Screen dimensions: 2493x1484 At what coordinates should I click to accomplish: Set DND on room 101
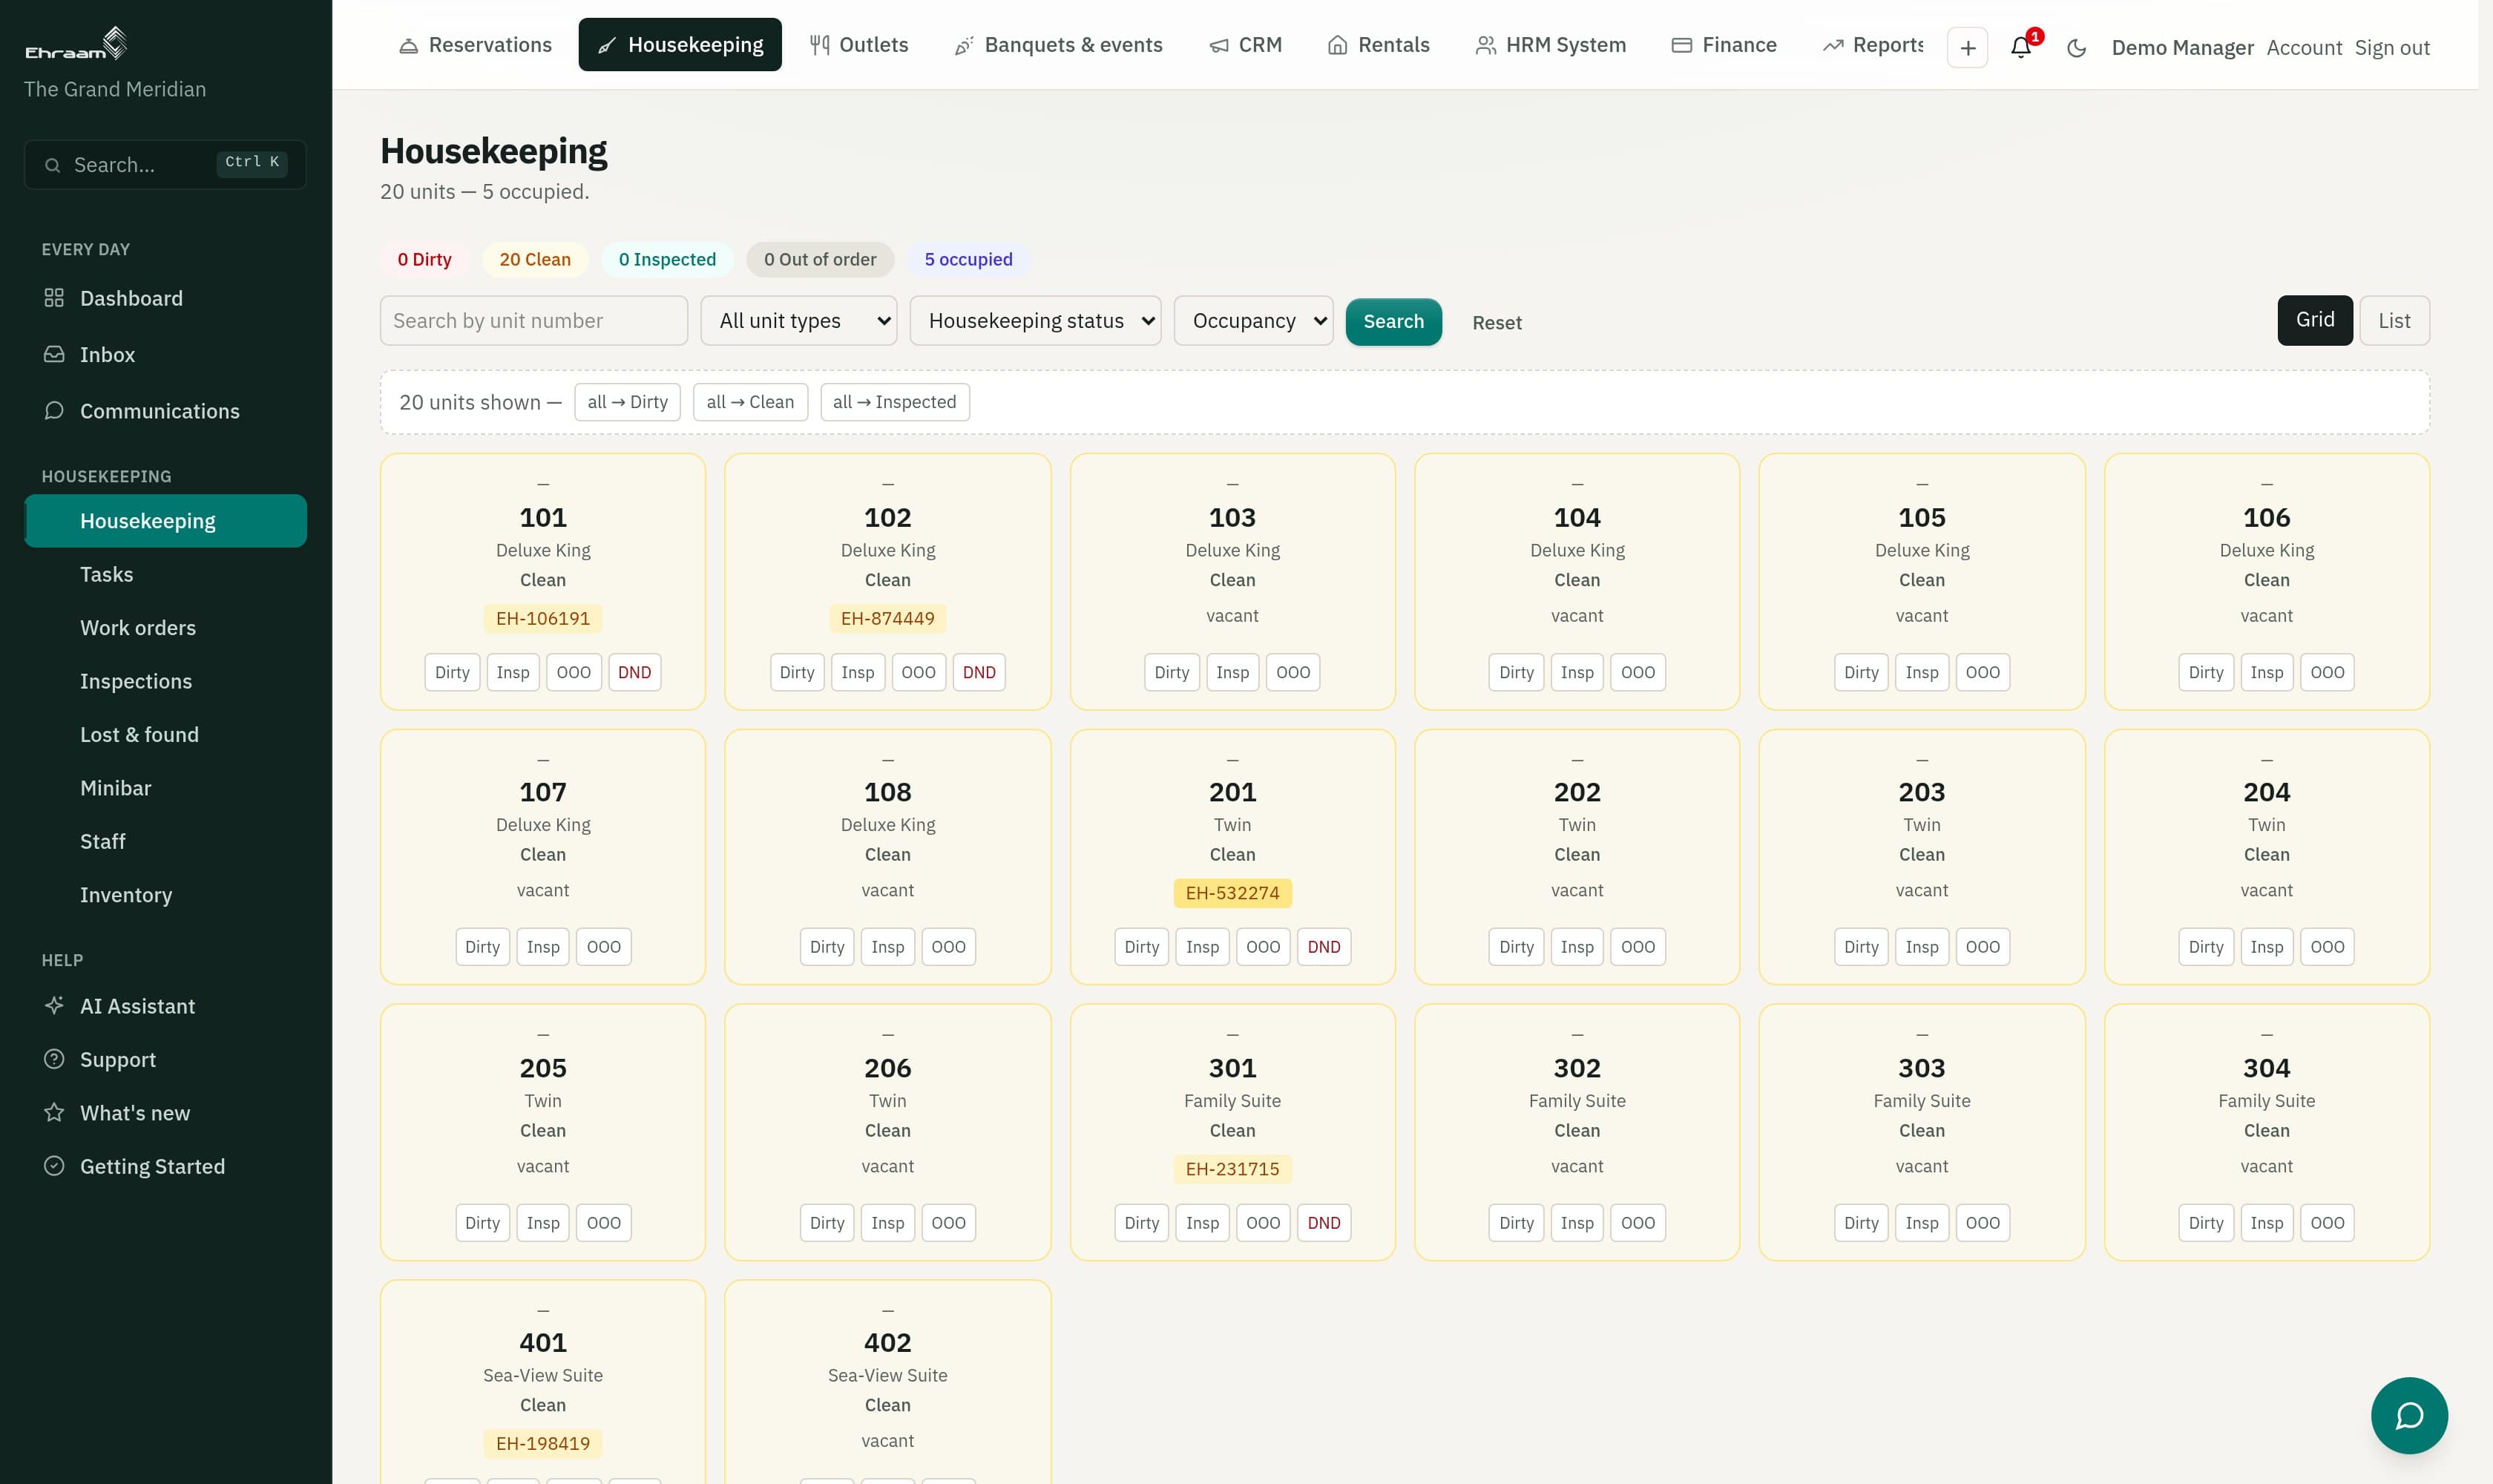click(x=634, y=672)
